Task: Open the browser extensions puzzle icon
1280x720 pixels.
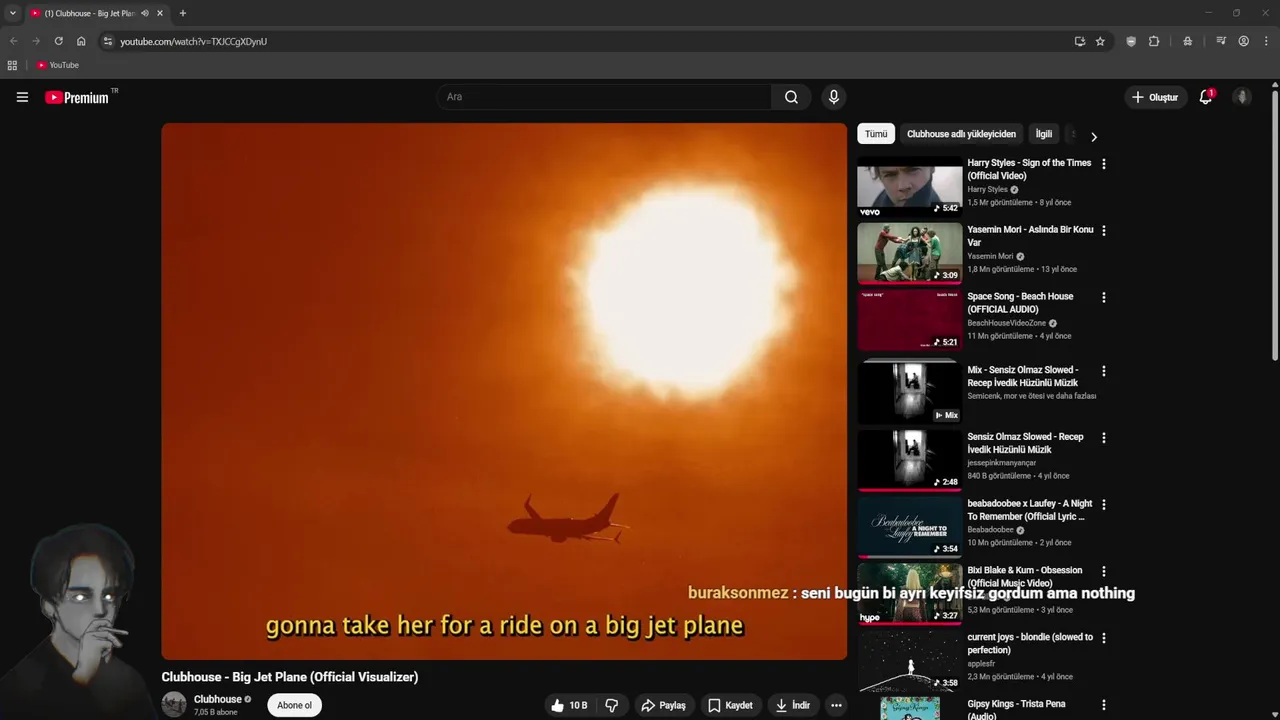Action: pyautogui.click(x=1154, y=41)
